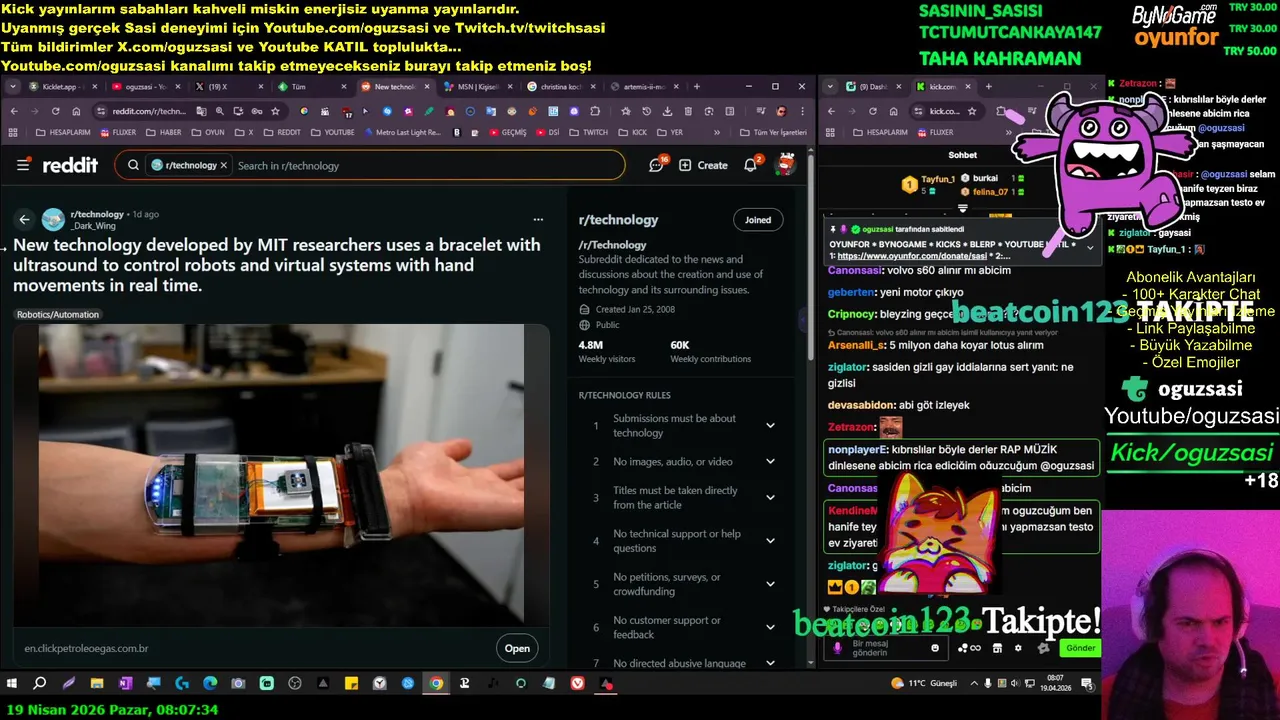The height and width of the screenshot is (720, 1280).
Task: Remove the r/technology search filter chip
Action: pyautogui.click(x=224, y=165)
